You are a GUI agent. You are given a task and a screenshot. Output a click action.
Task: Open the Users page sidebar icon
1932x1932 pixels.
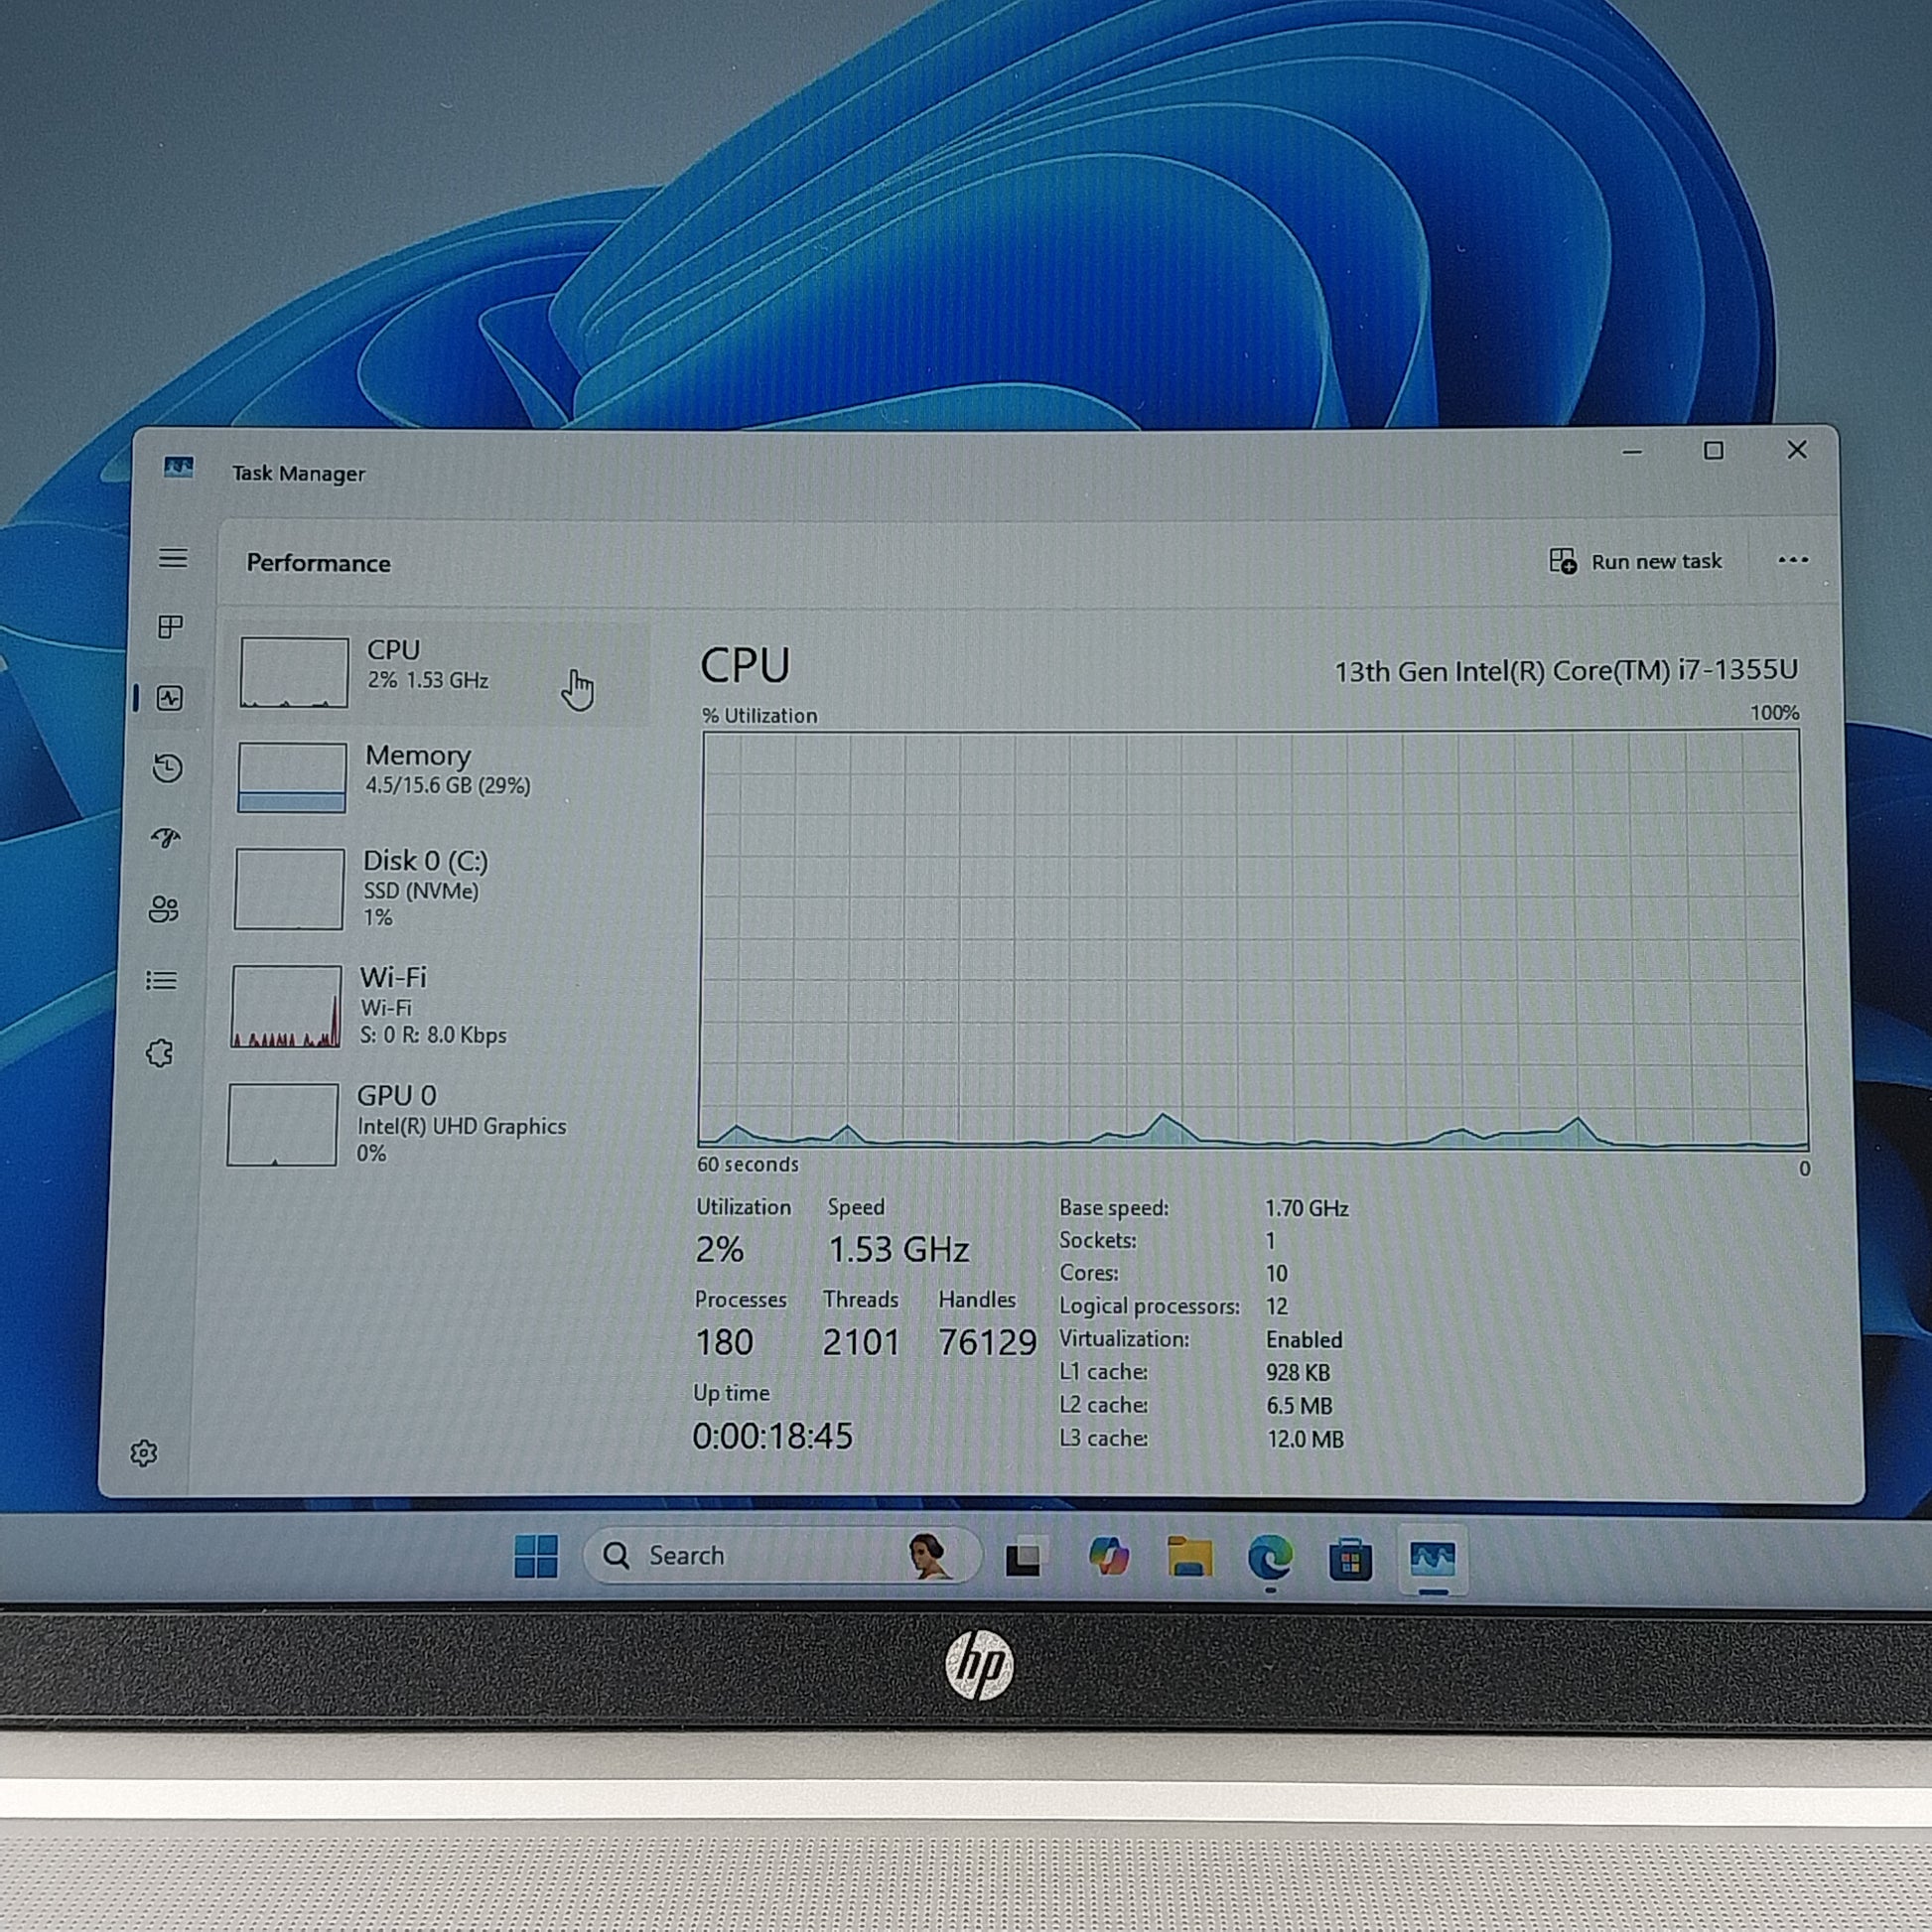click(164, 909)
